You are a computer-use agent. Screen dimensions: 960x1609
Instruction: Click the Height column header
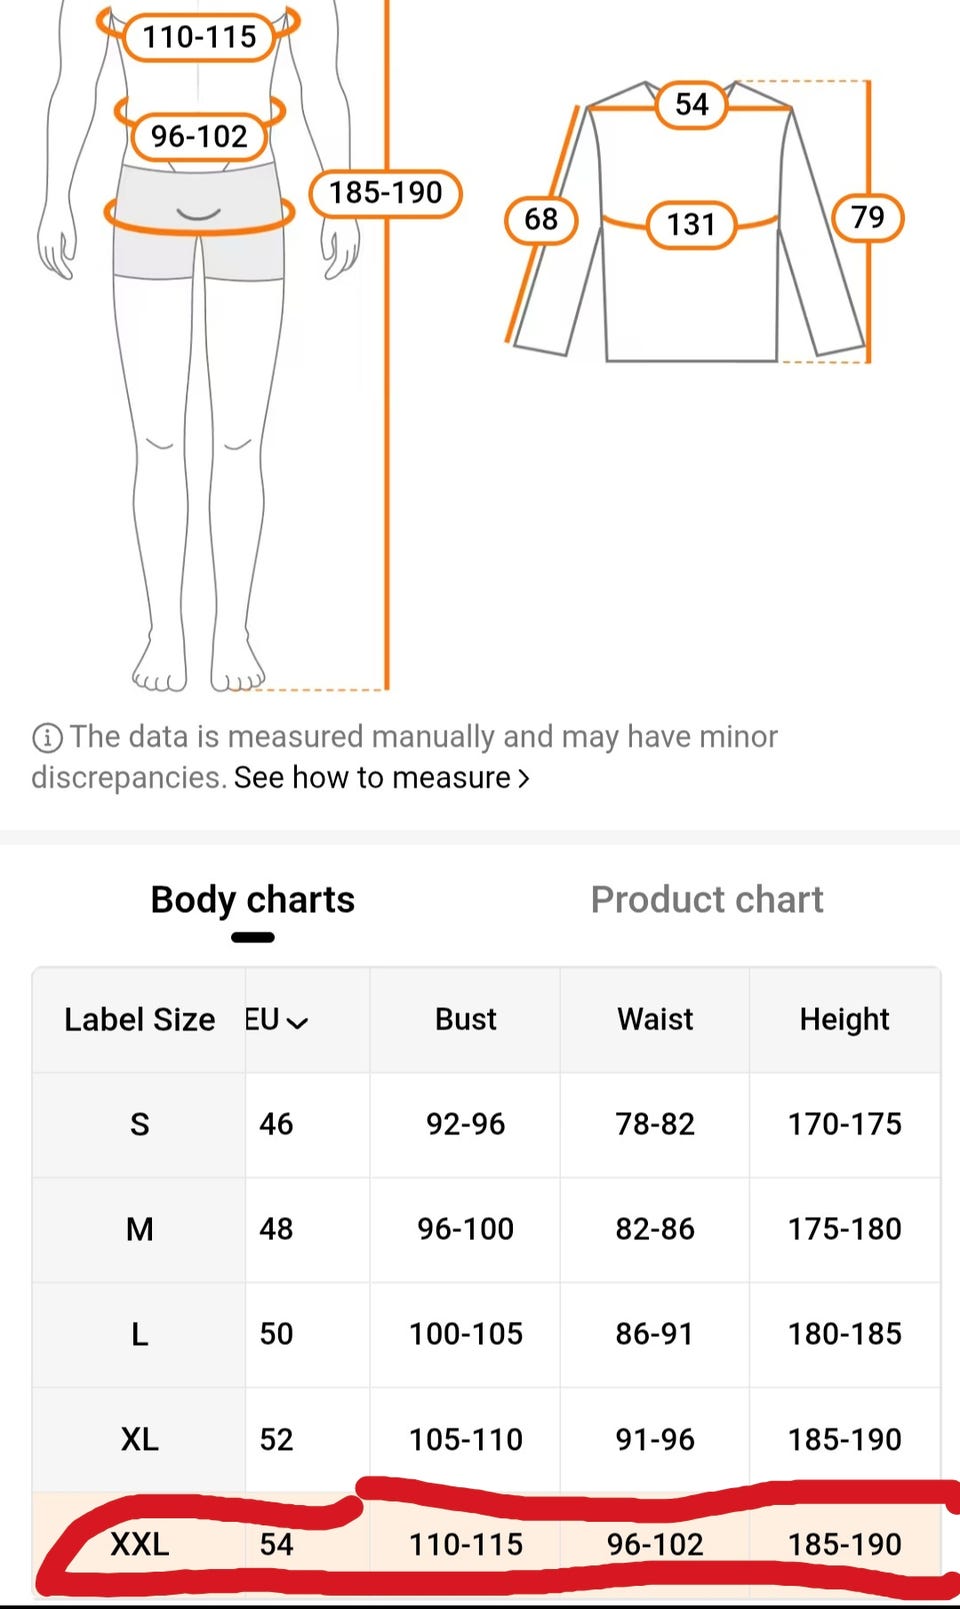[x=844, y=1019]
